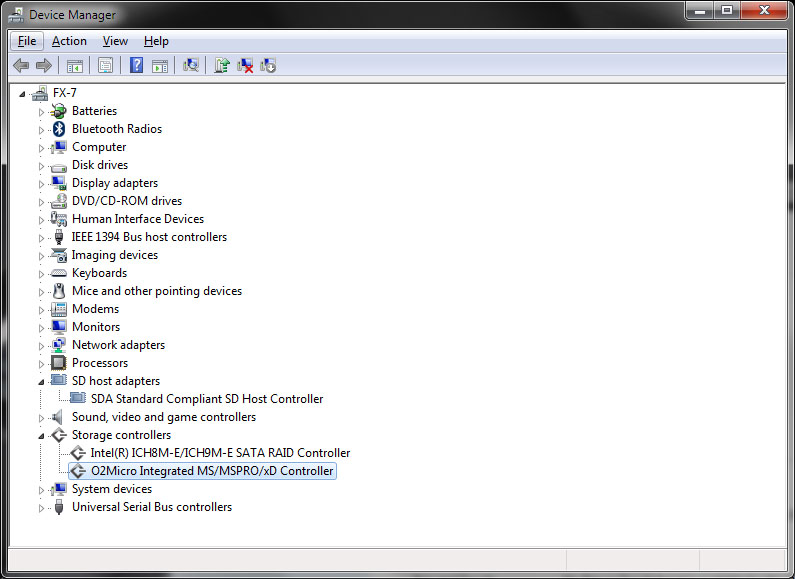This screenshot has height=579, width=795.
Task: Expand Universal Serial Bus controllers arrow
Action: click(41, 508)
